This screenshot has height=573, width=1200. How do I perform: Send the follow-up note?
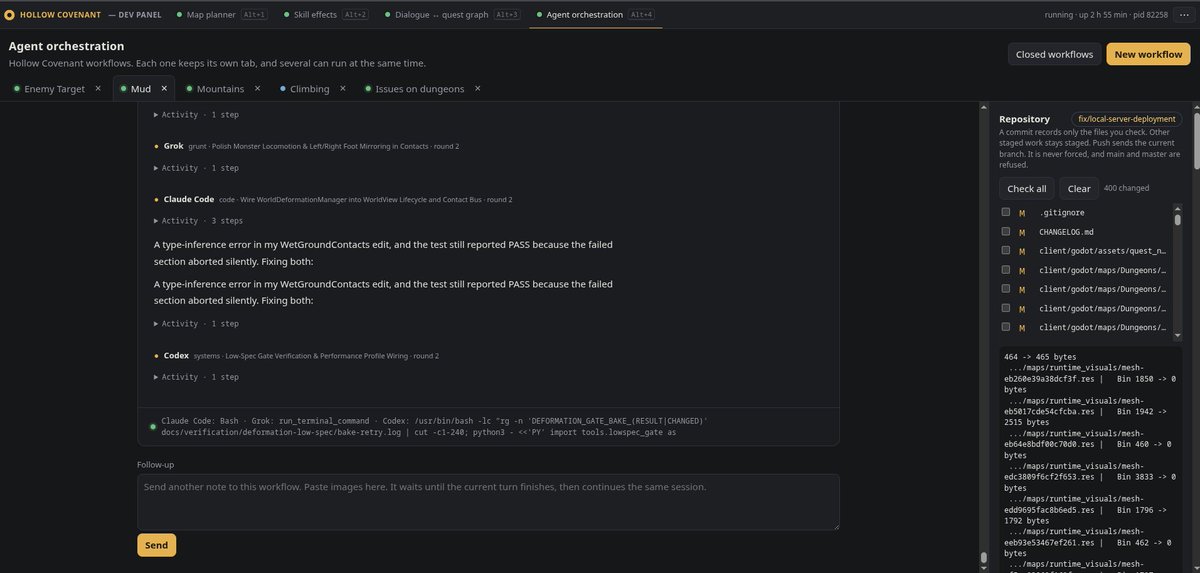point(157,545)
